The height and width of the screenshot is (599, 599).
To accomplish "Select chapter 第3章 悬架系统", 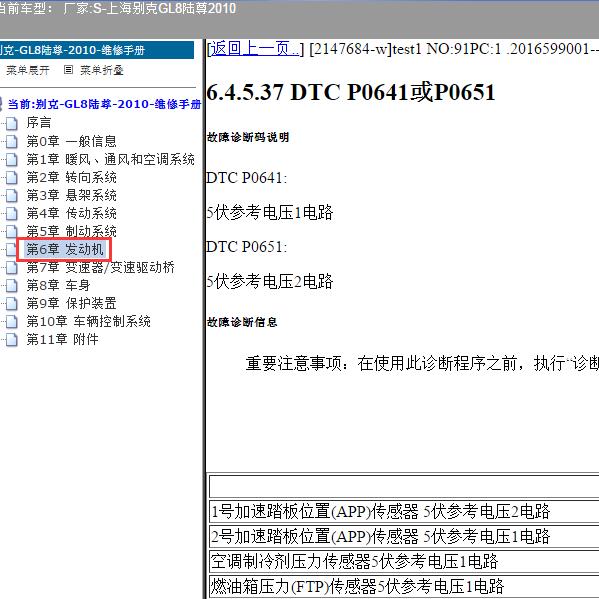I will 71,195.
